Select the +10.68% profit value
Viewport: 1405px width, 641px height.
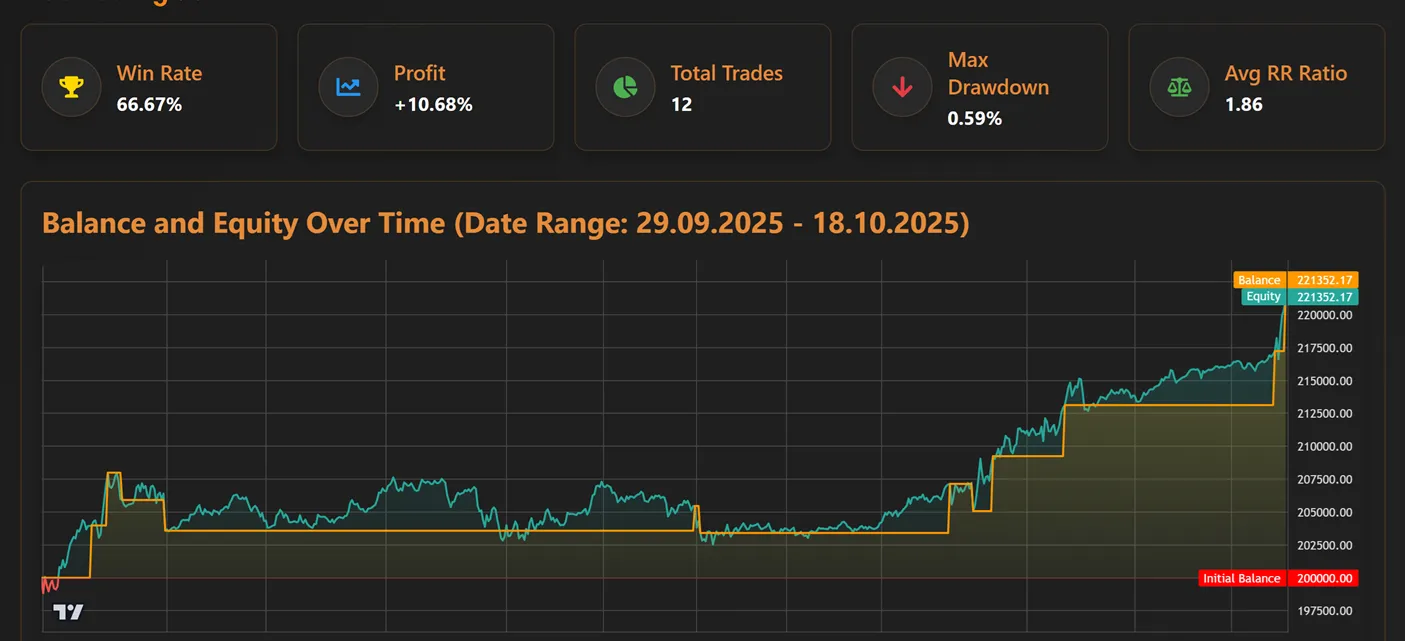(x=433, y=104)
